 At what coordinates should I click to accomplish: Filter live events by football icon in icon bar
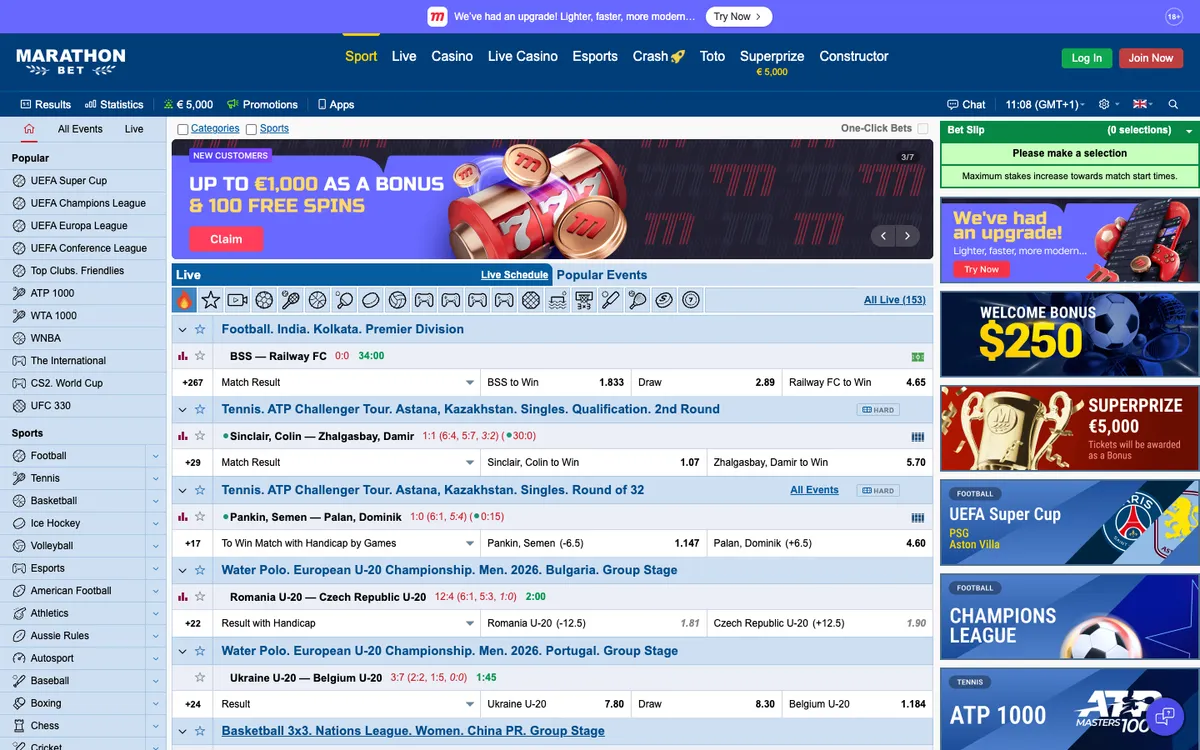264,300
